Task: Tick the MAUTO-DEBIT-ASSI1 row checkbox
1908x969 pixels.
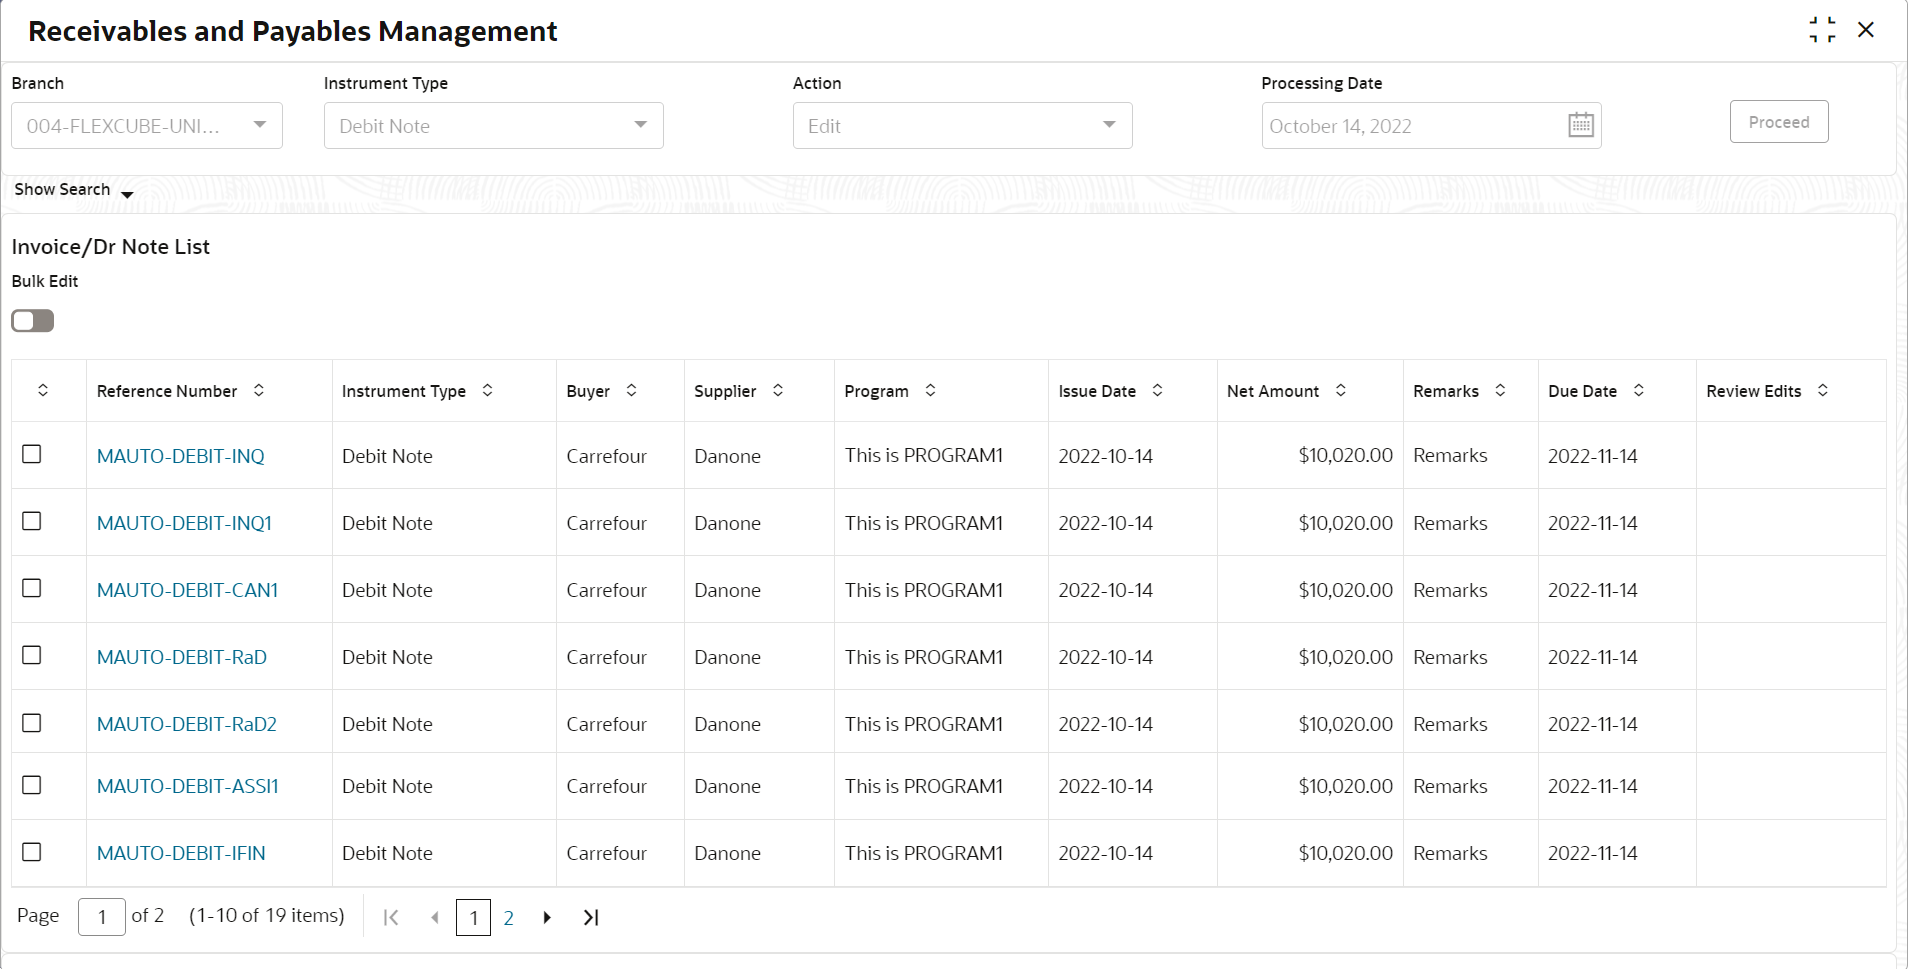Action: pos(32,785)
